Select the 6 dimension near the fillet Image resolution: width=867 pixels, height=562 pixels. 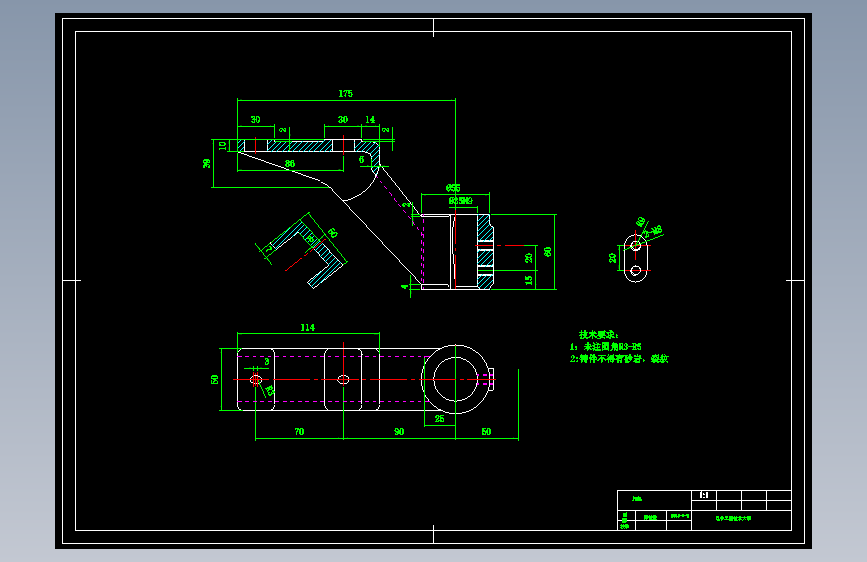(x=362, y=160)
